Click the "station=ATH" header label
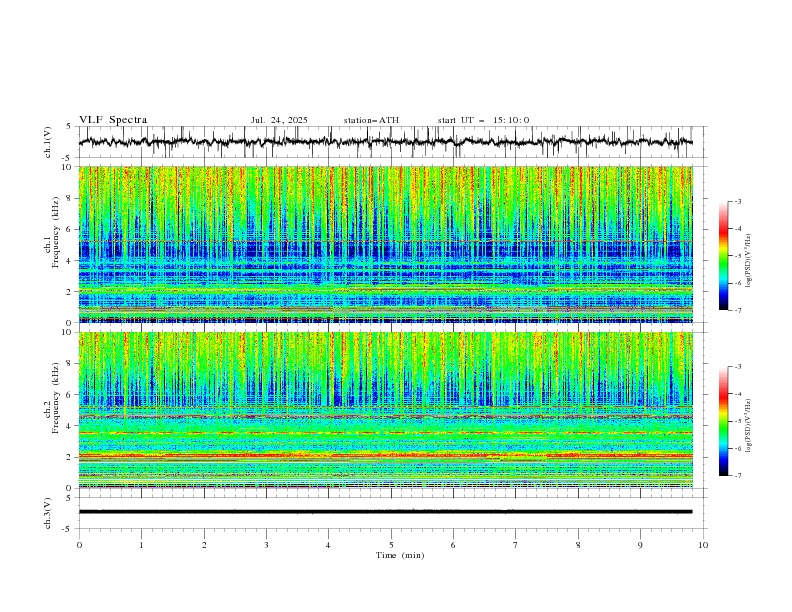Image resolution: width=792 pixels, height=612 pixels. (371, 120)
